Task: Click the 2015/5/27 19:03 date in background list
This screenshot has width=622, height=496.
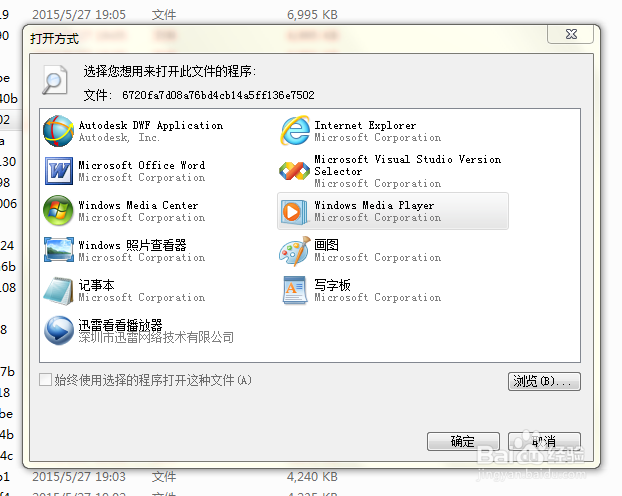Action: point(79,476)
